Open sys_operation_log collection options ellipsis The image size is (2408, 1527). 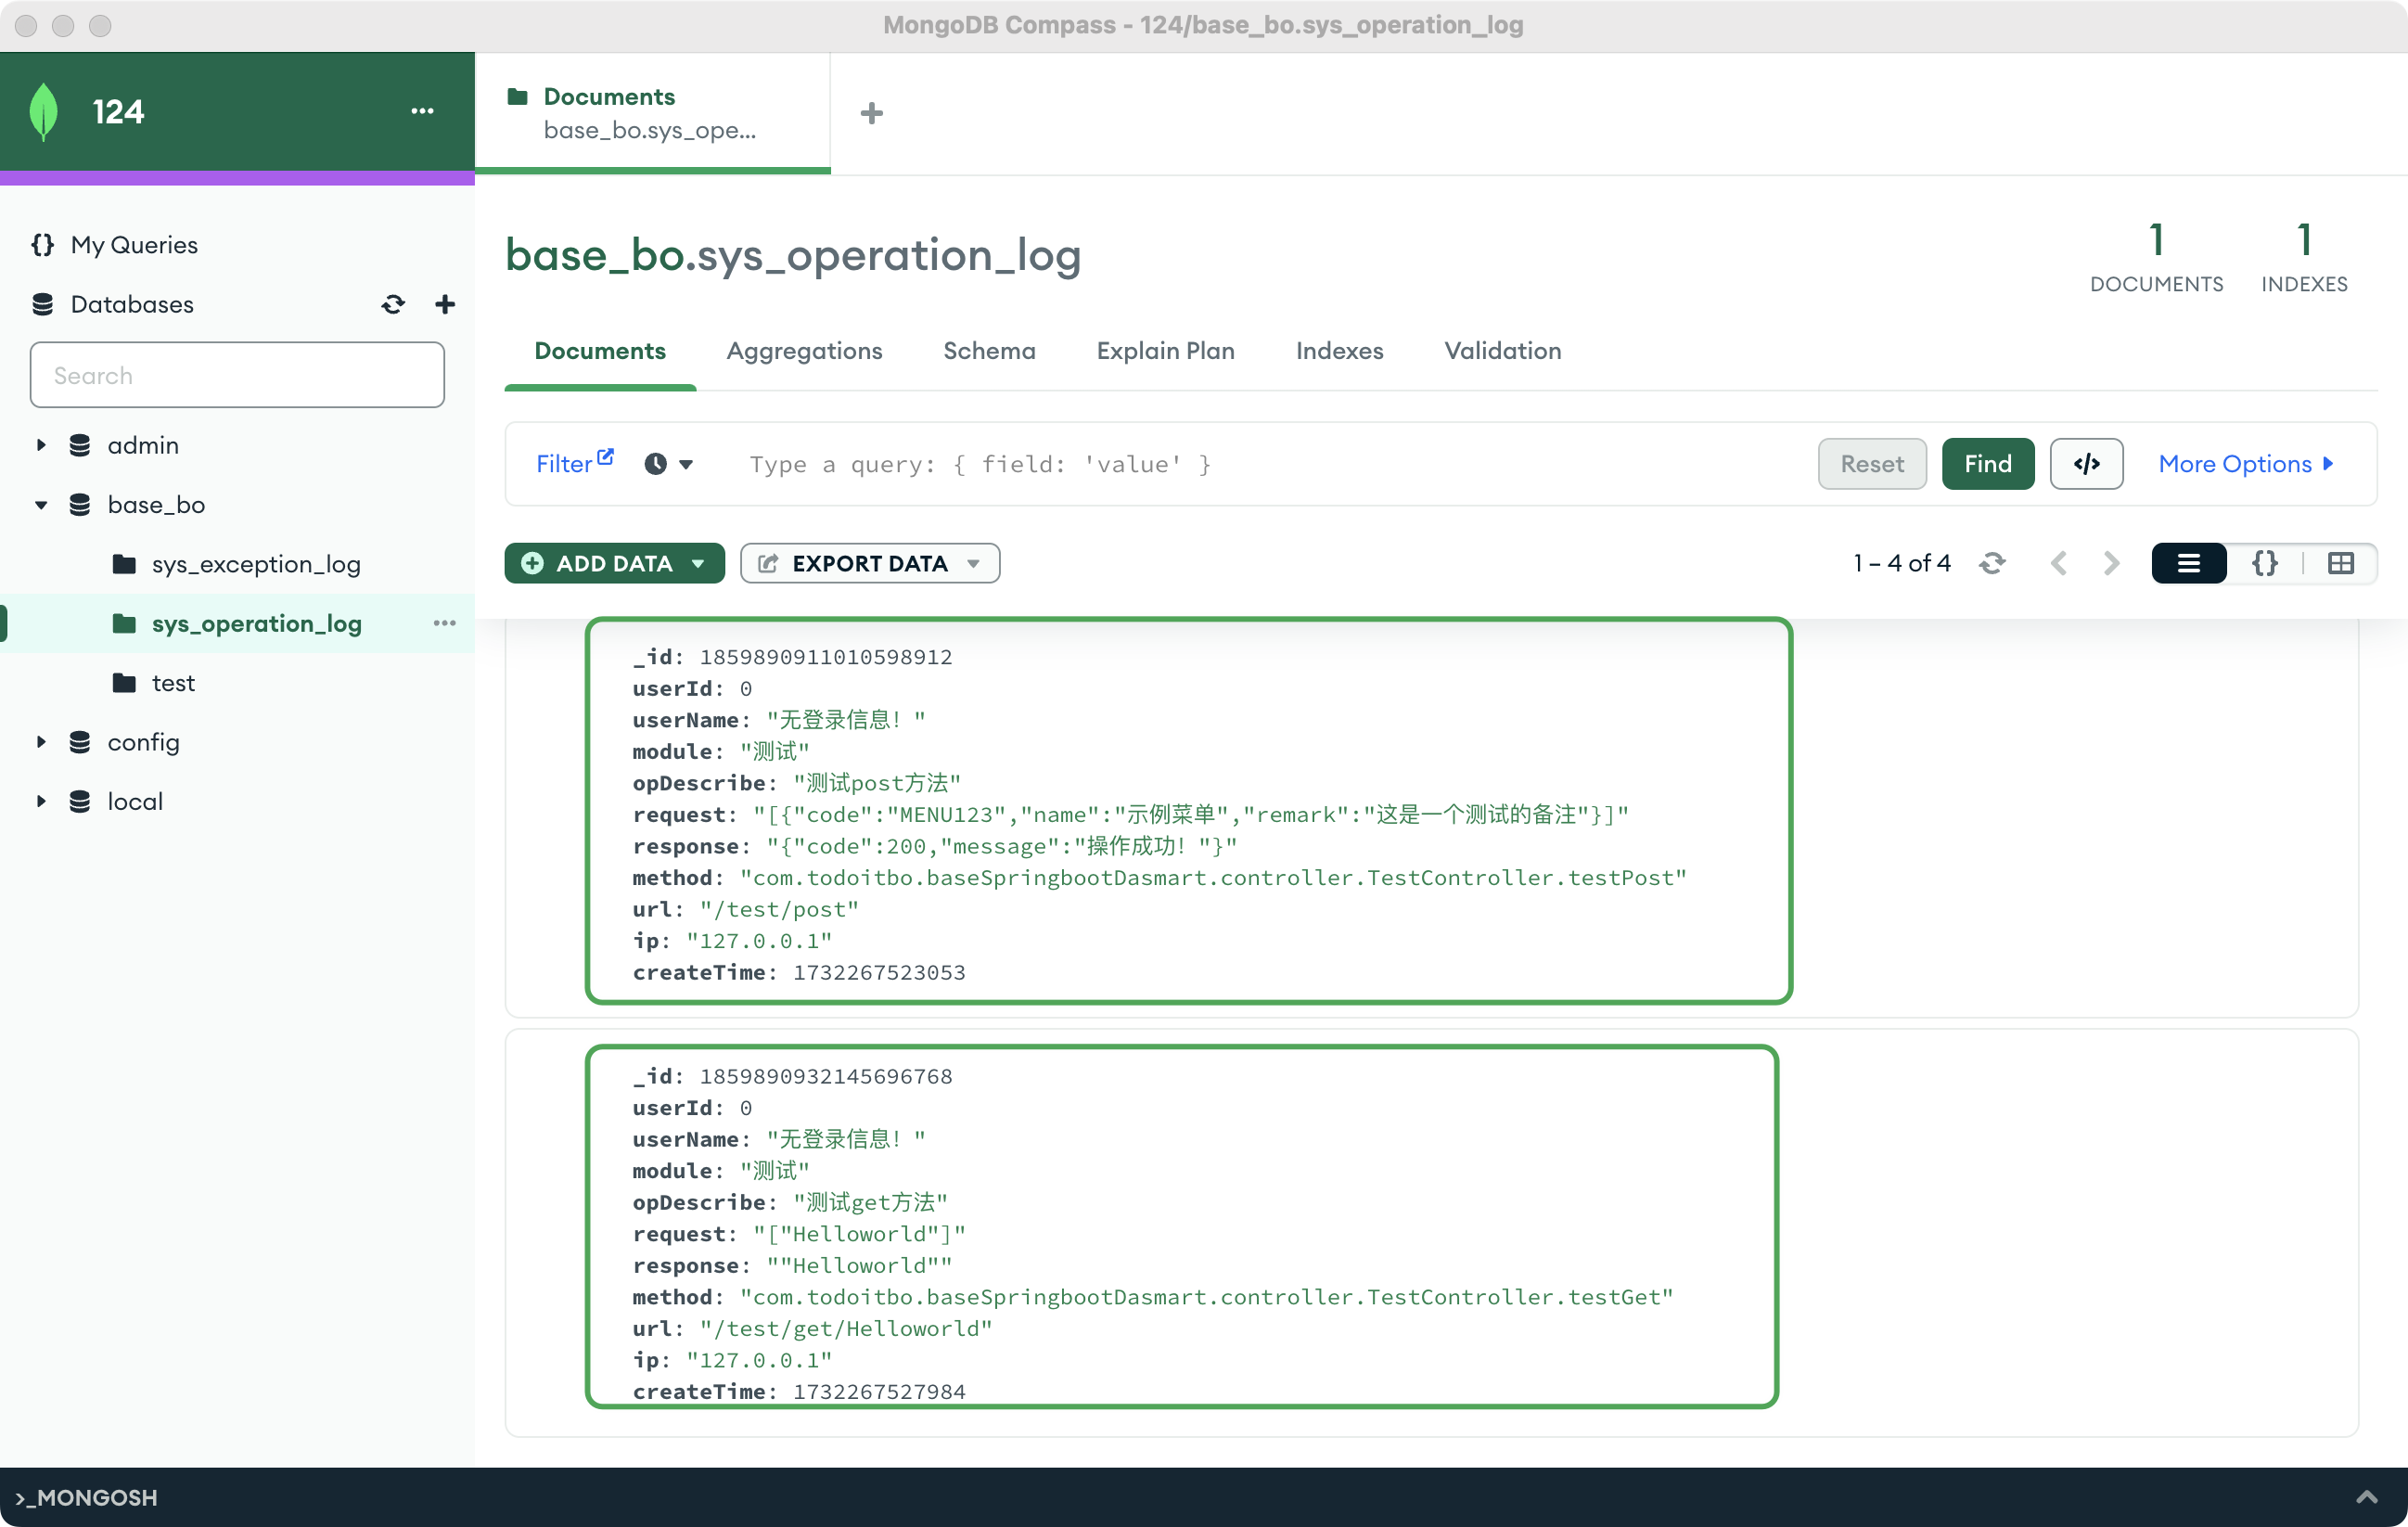tap(444, 623)
